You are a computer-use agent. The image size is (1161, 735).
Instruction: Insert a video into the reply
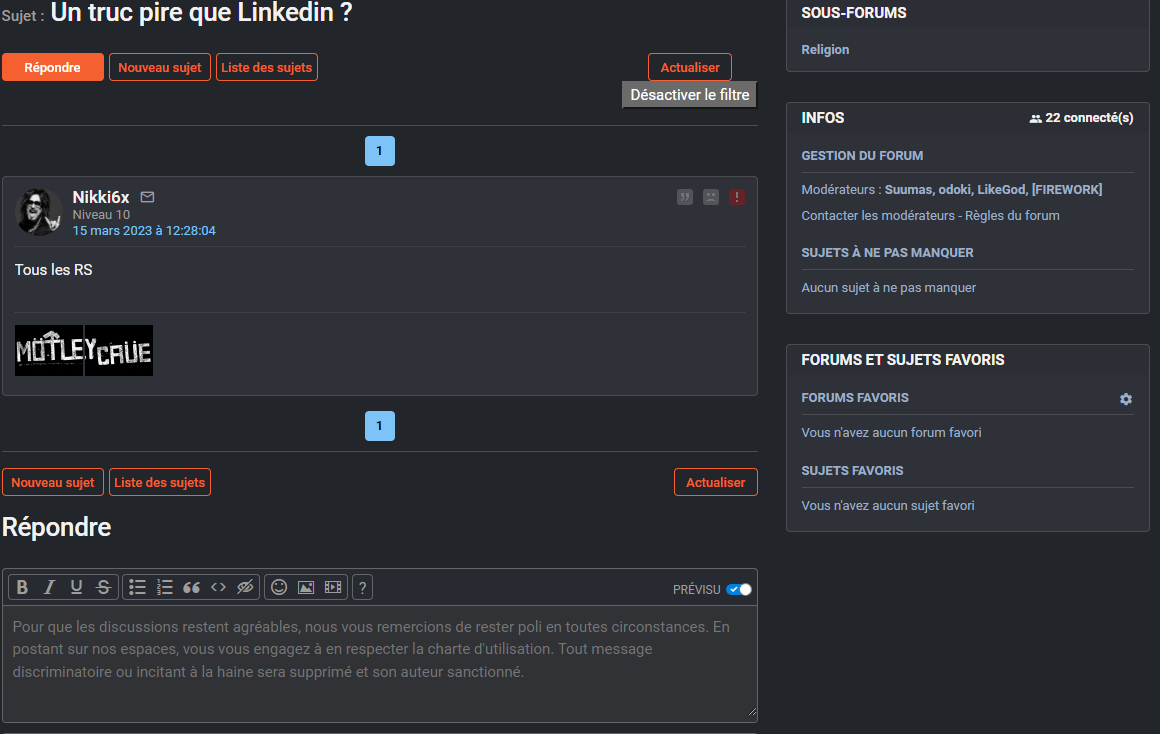[333, 588]
